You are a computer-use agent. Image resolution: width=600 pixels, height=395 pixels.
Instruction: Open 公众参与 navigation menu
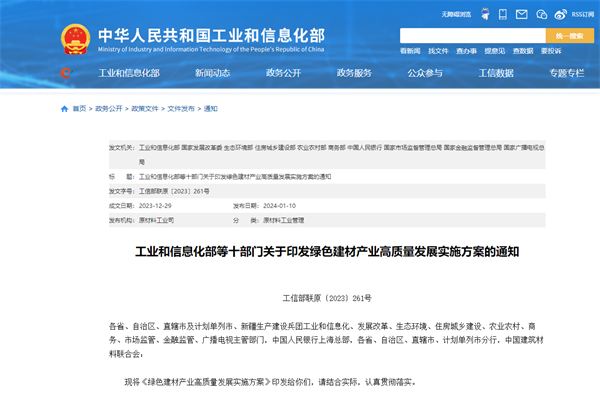[425, 73]
